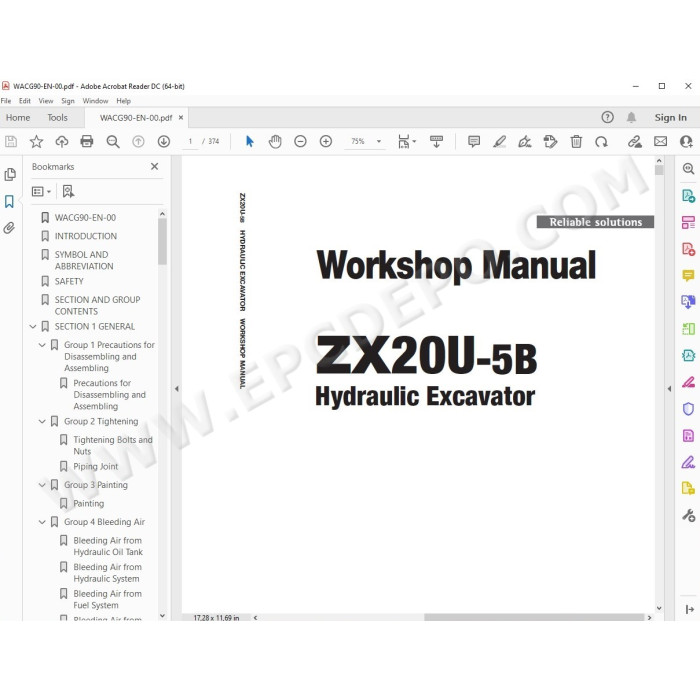Print the document with printer icon
Viewport: 700px width, 700px height.
87,142
